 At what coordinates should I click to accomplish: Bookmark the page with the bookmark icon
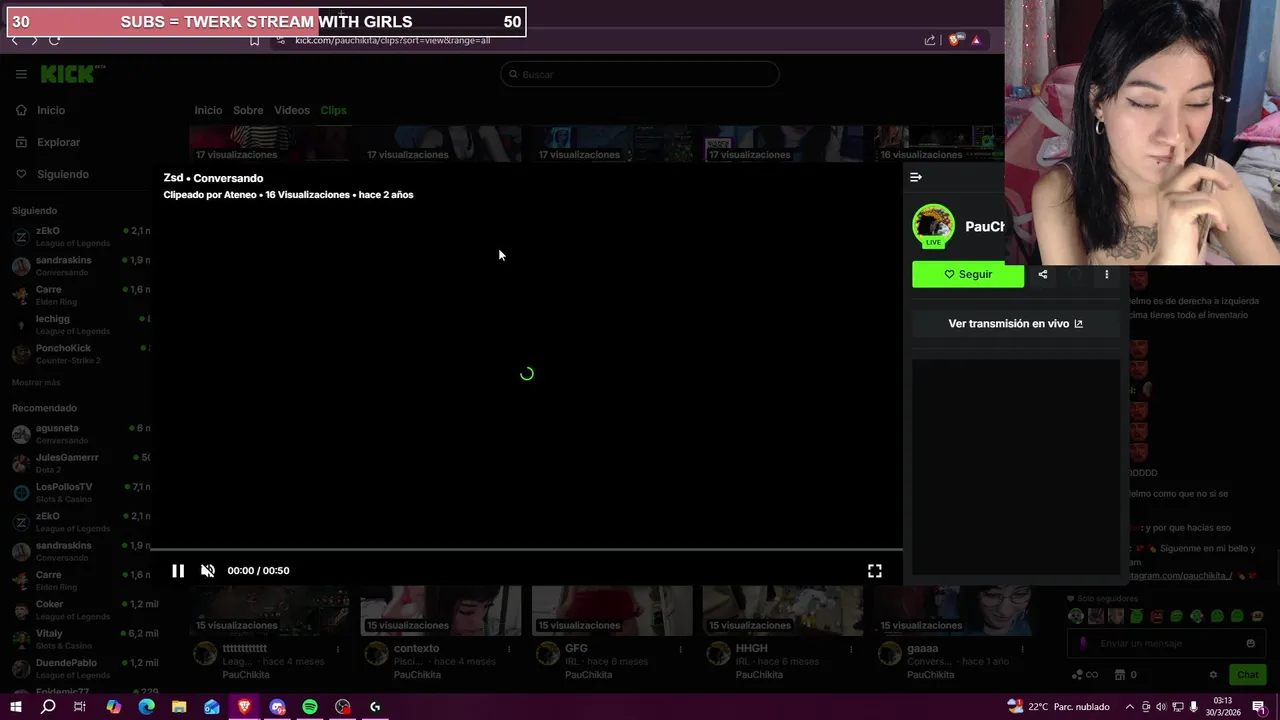pos(254,40)
